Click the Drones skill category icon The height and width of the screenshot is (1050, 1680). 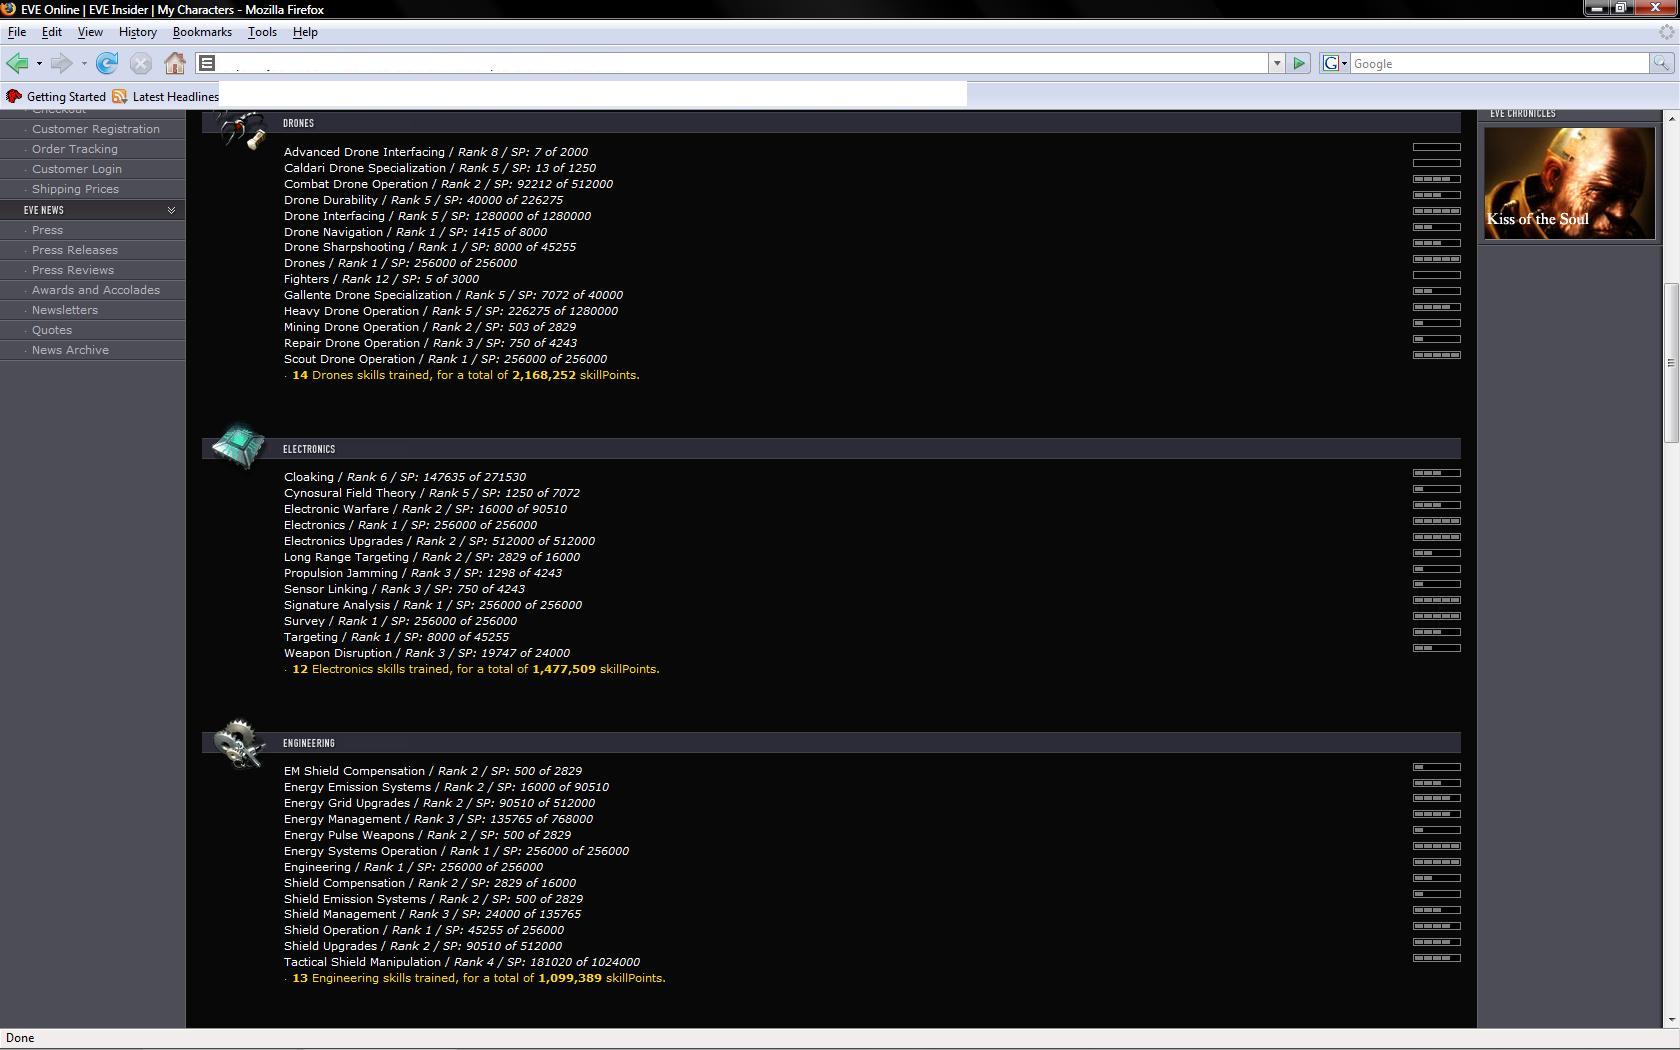coord(240,128)
